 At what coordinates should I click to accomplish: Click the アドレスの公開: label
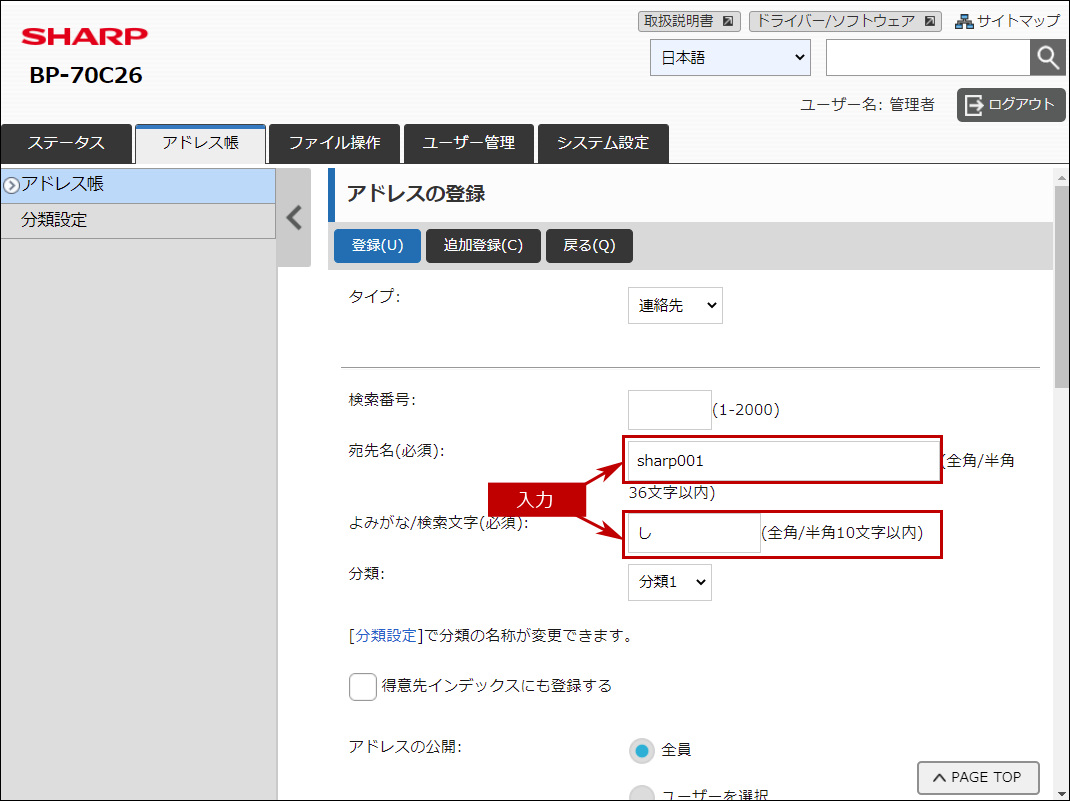point(405,747)
